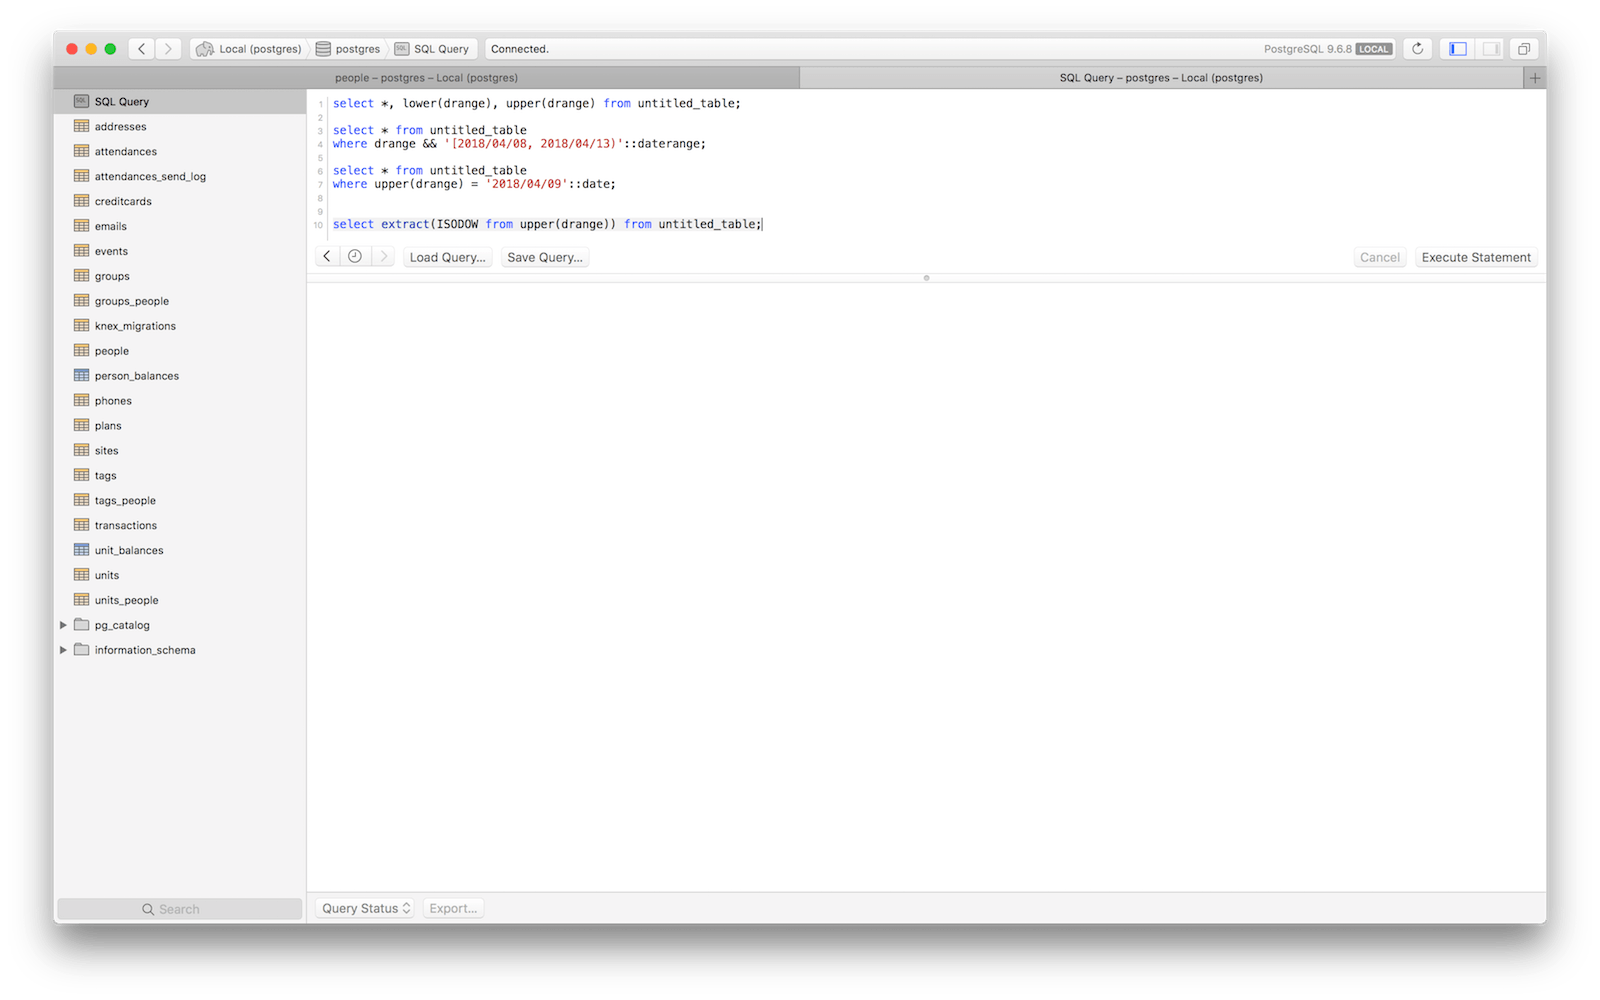
Task: Click postgres database breadcrumb
Action: [x=348, y=48]
